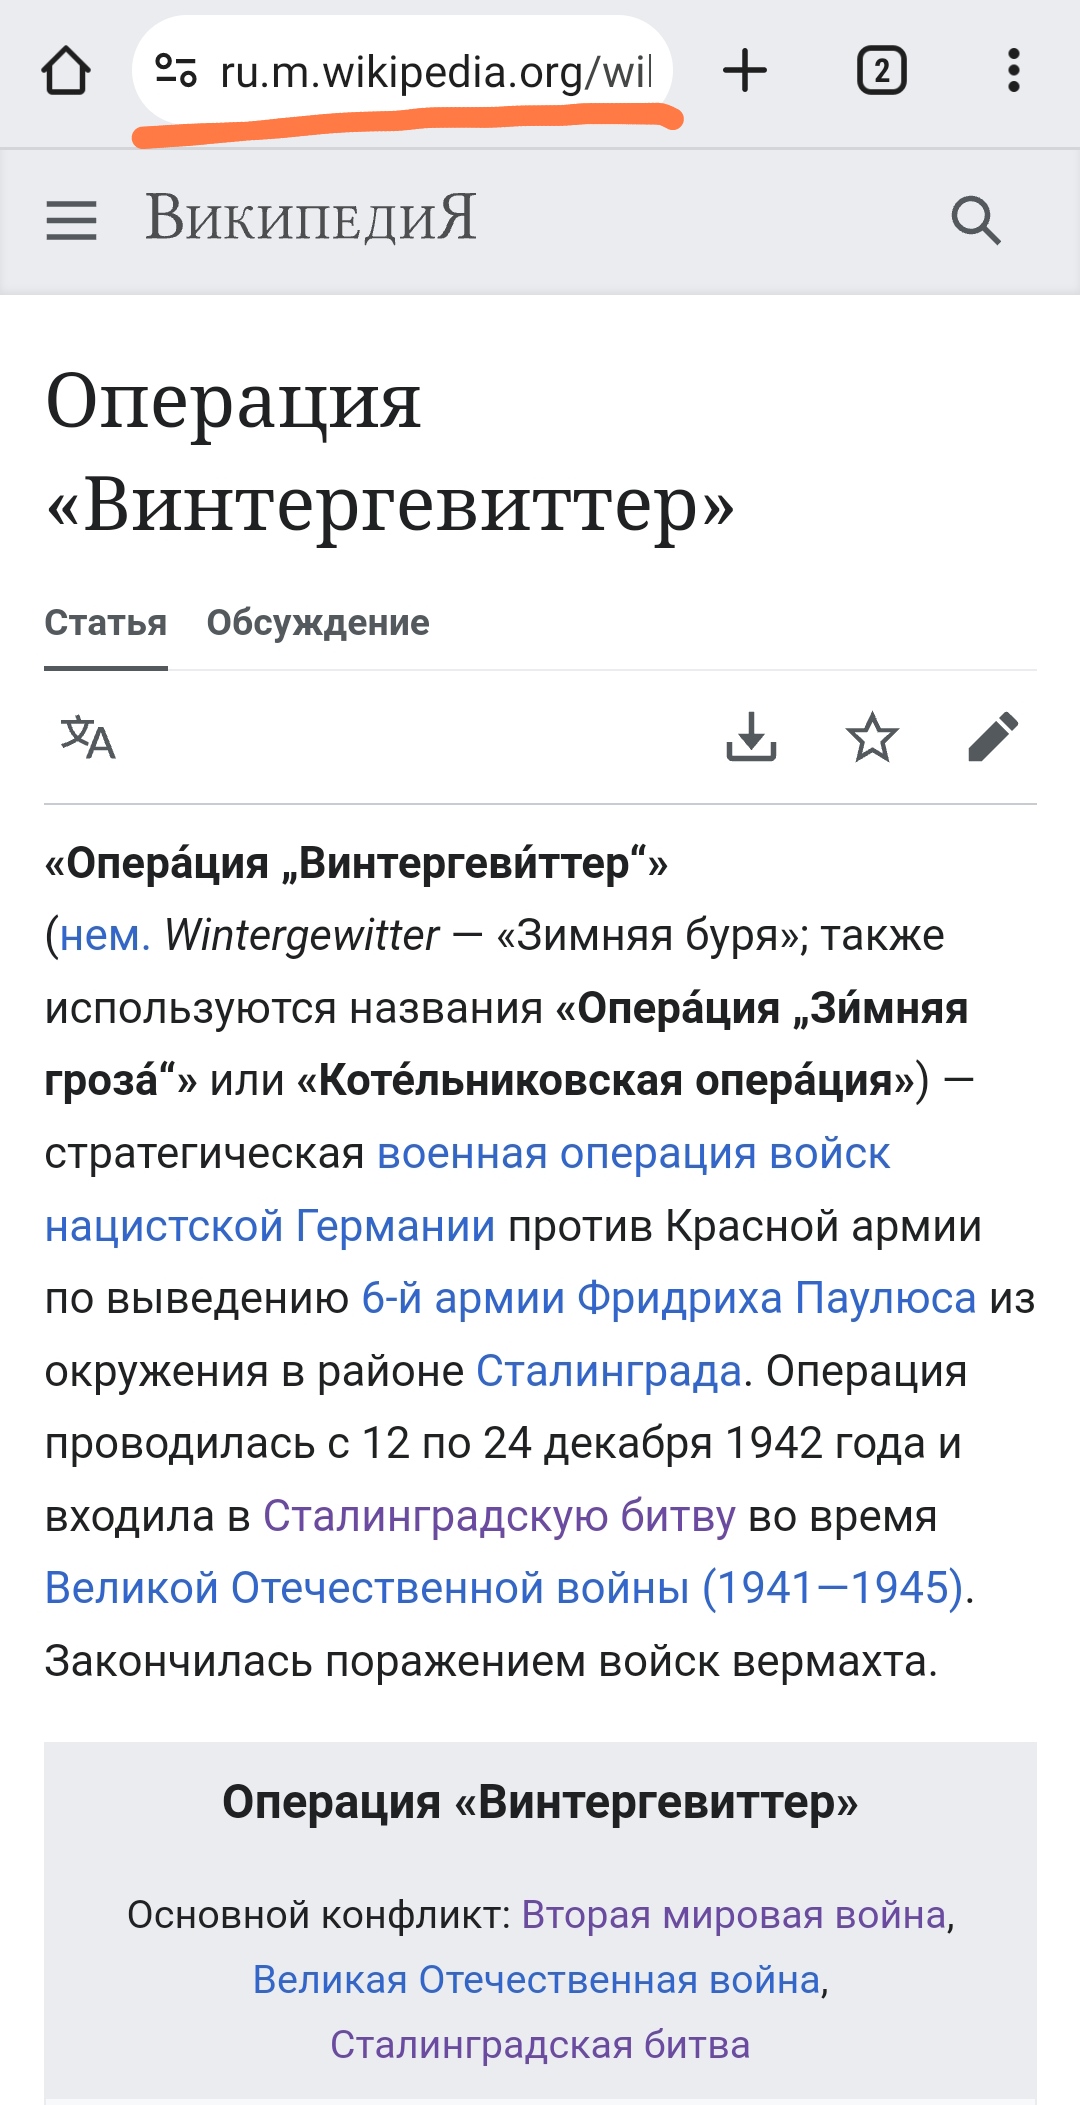Open the Сталинграда link
The width and height of the screenshot is (1080, 2105).
click(609, 1371)
